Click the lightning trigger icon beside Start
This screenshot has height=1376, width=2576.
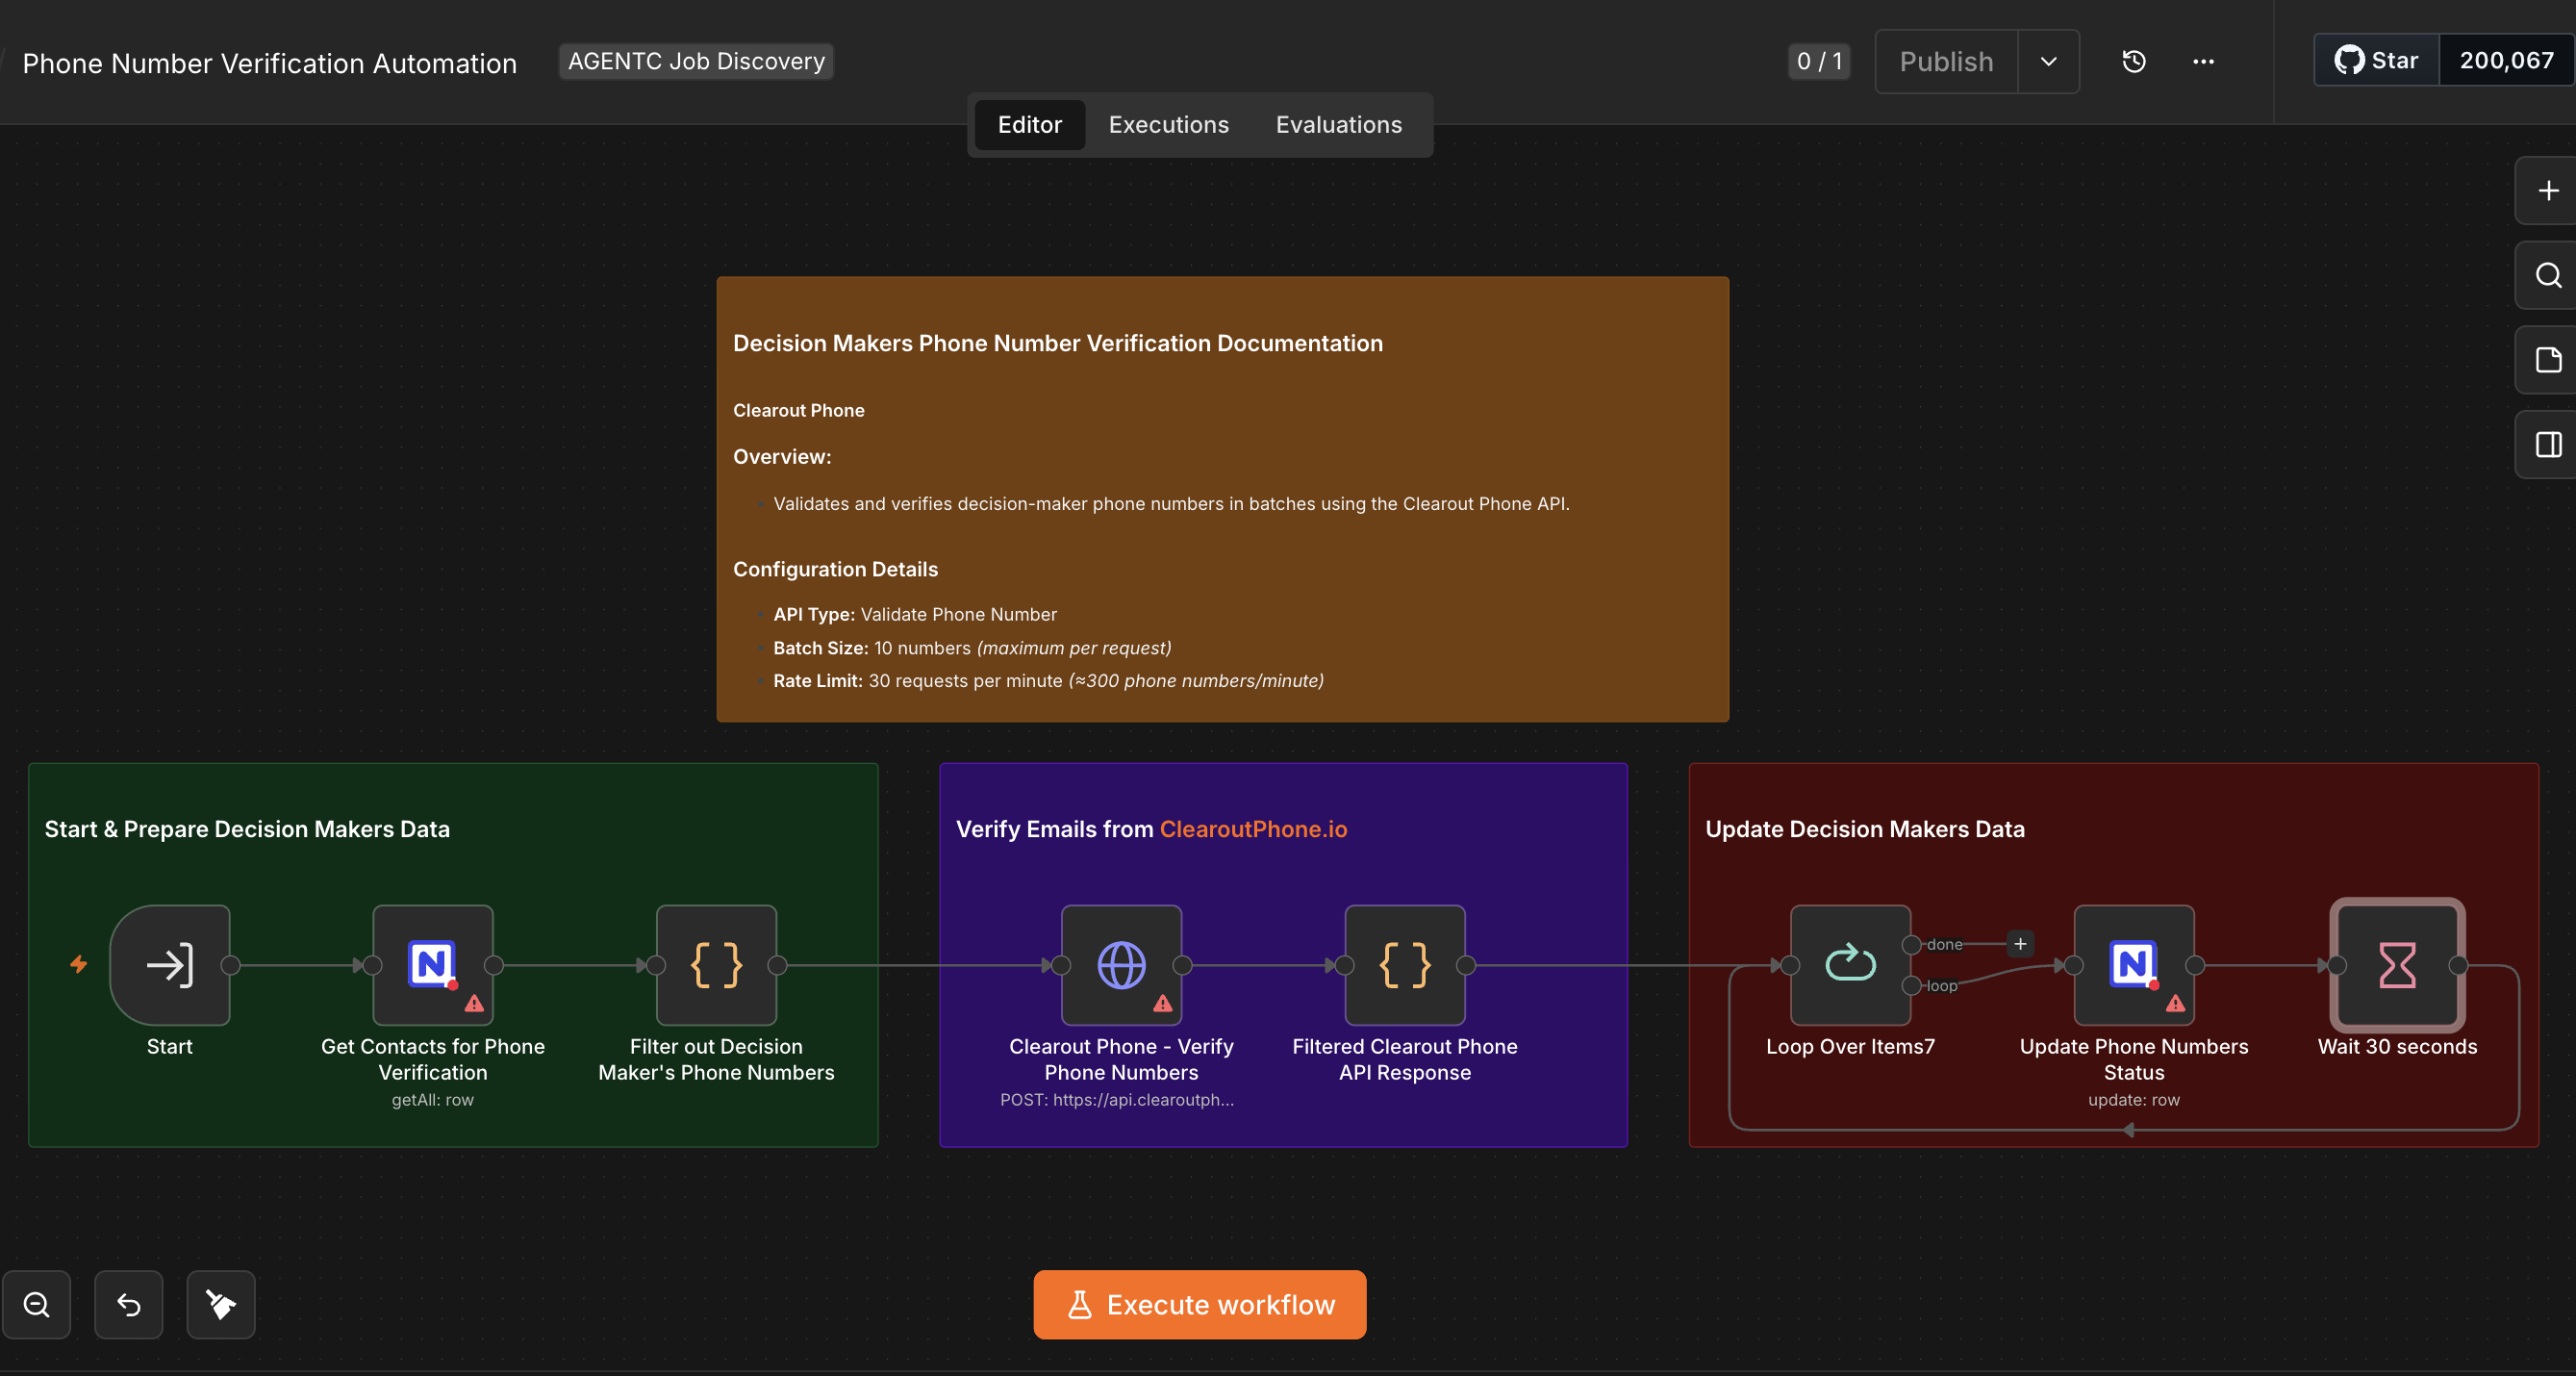79,964
